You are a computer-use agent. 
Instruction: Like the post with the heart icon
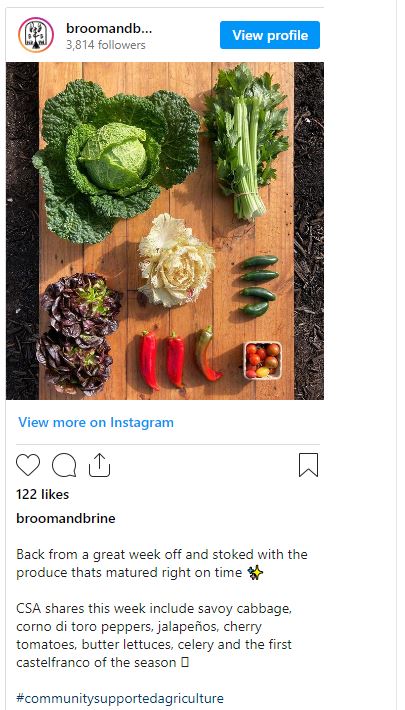coord(28,465)
